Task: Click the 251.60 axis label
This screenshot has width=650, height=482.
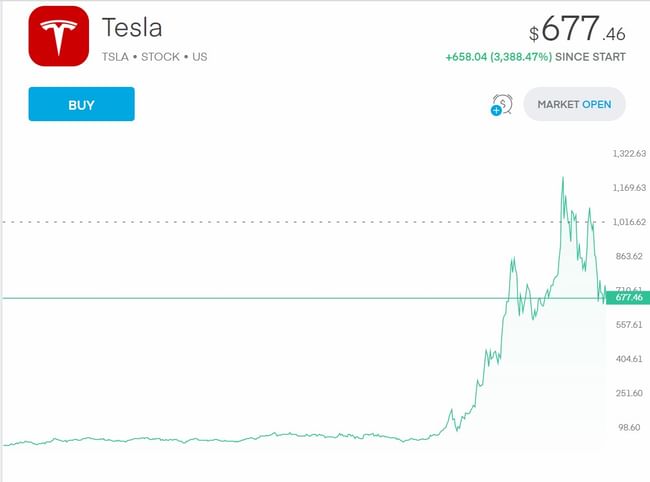Action: click(x=628, y=393)
